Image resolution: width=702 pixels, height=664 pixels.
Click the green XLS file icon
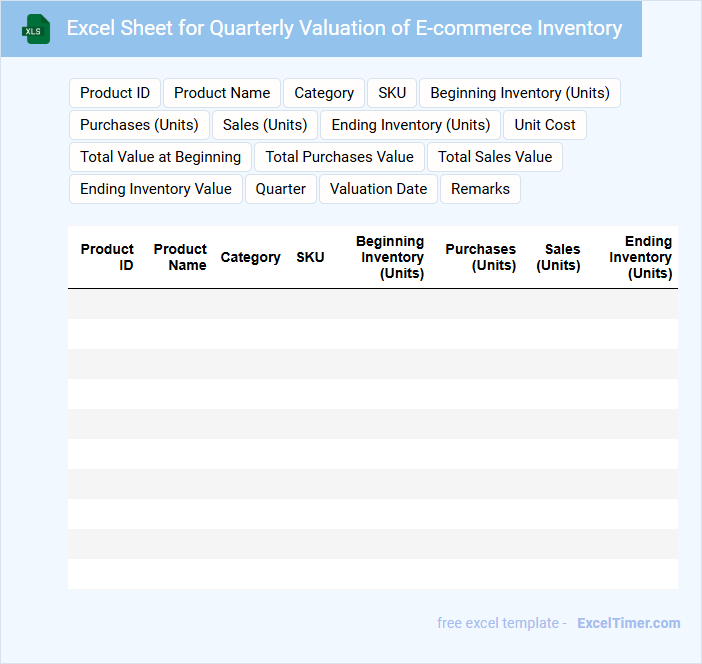tap(36, 29)
